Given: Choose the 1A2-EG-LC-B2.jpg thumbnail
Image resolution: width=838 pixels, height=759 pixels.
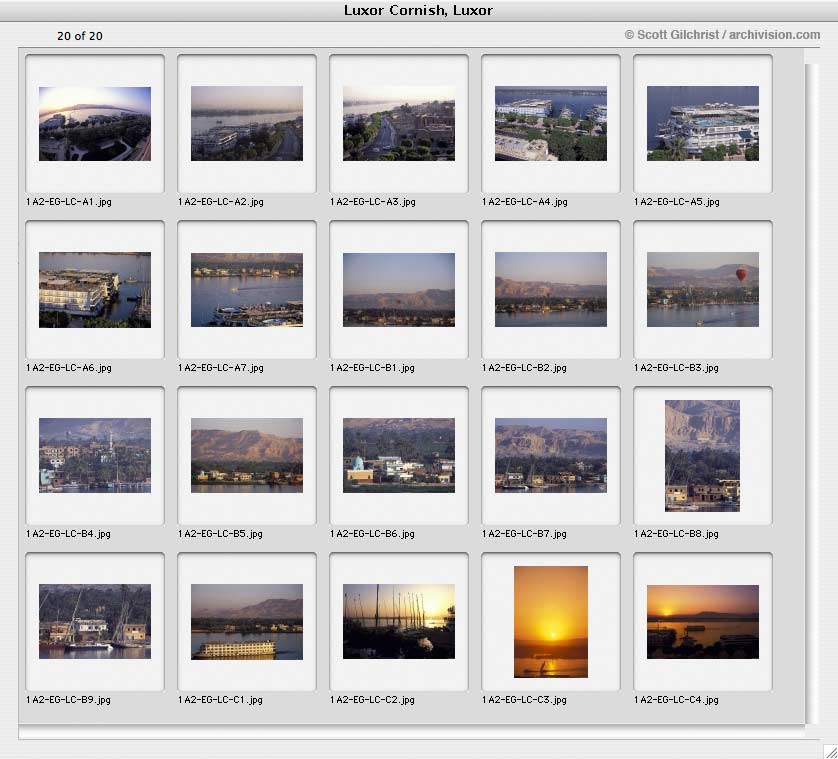Looking at the screenshot, I should tap(550, 290).
